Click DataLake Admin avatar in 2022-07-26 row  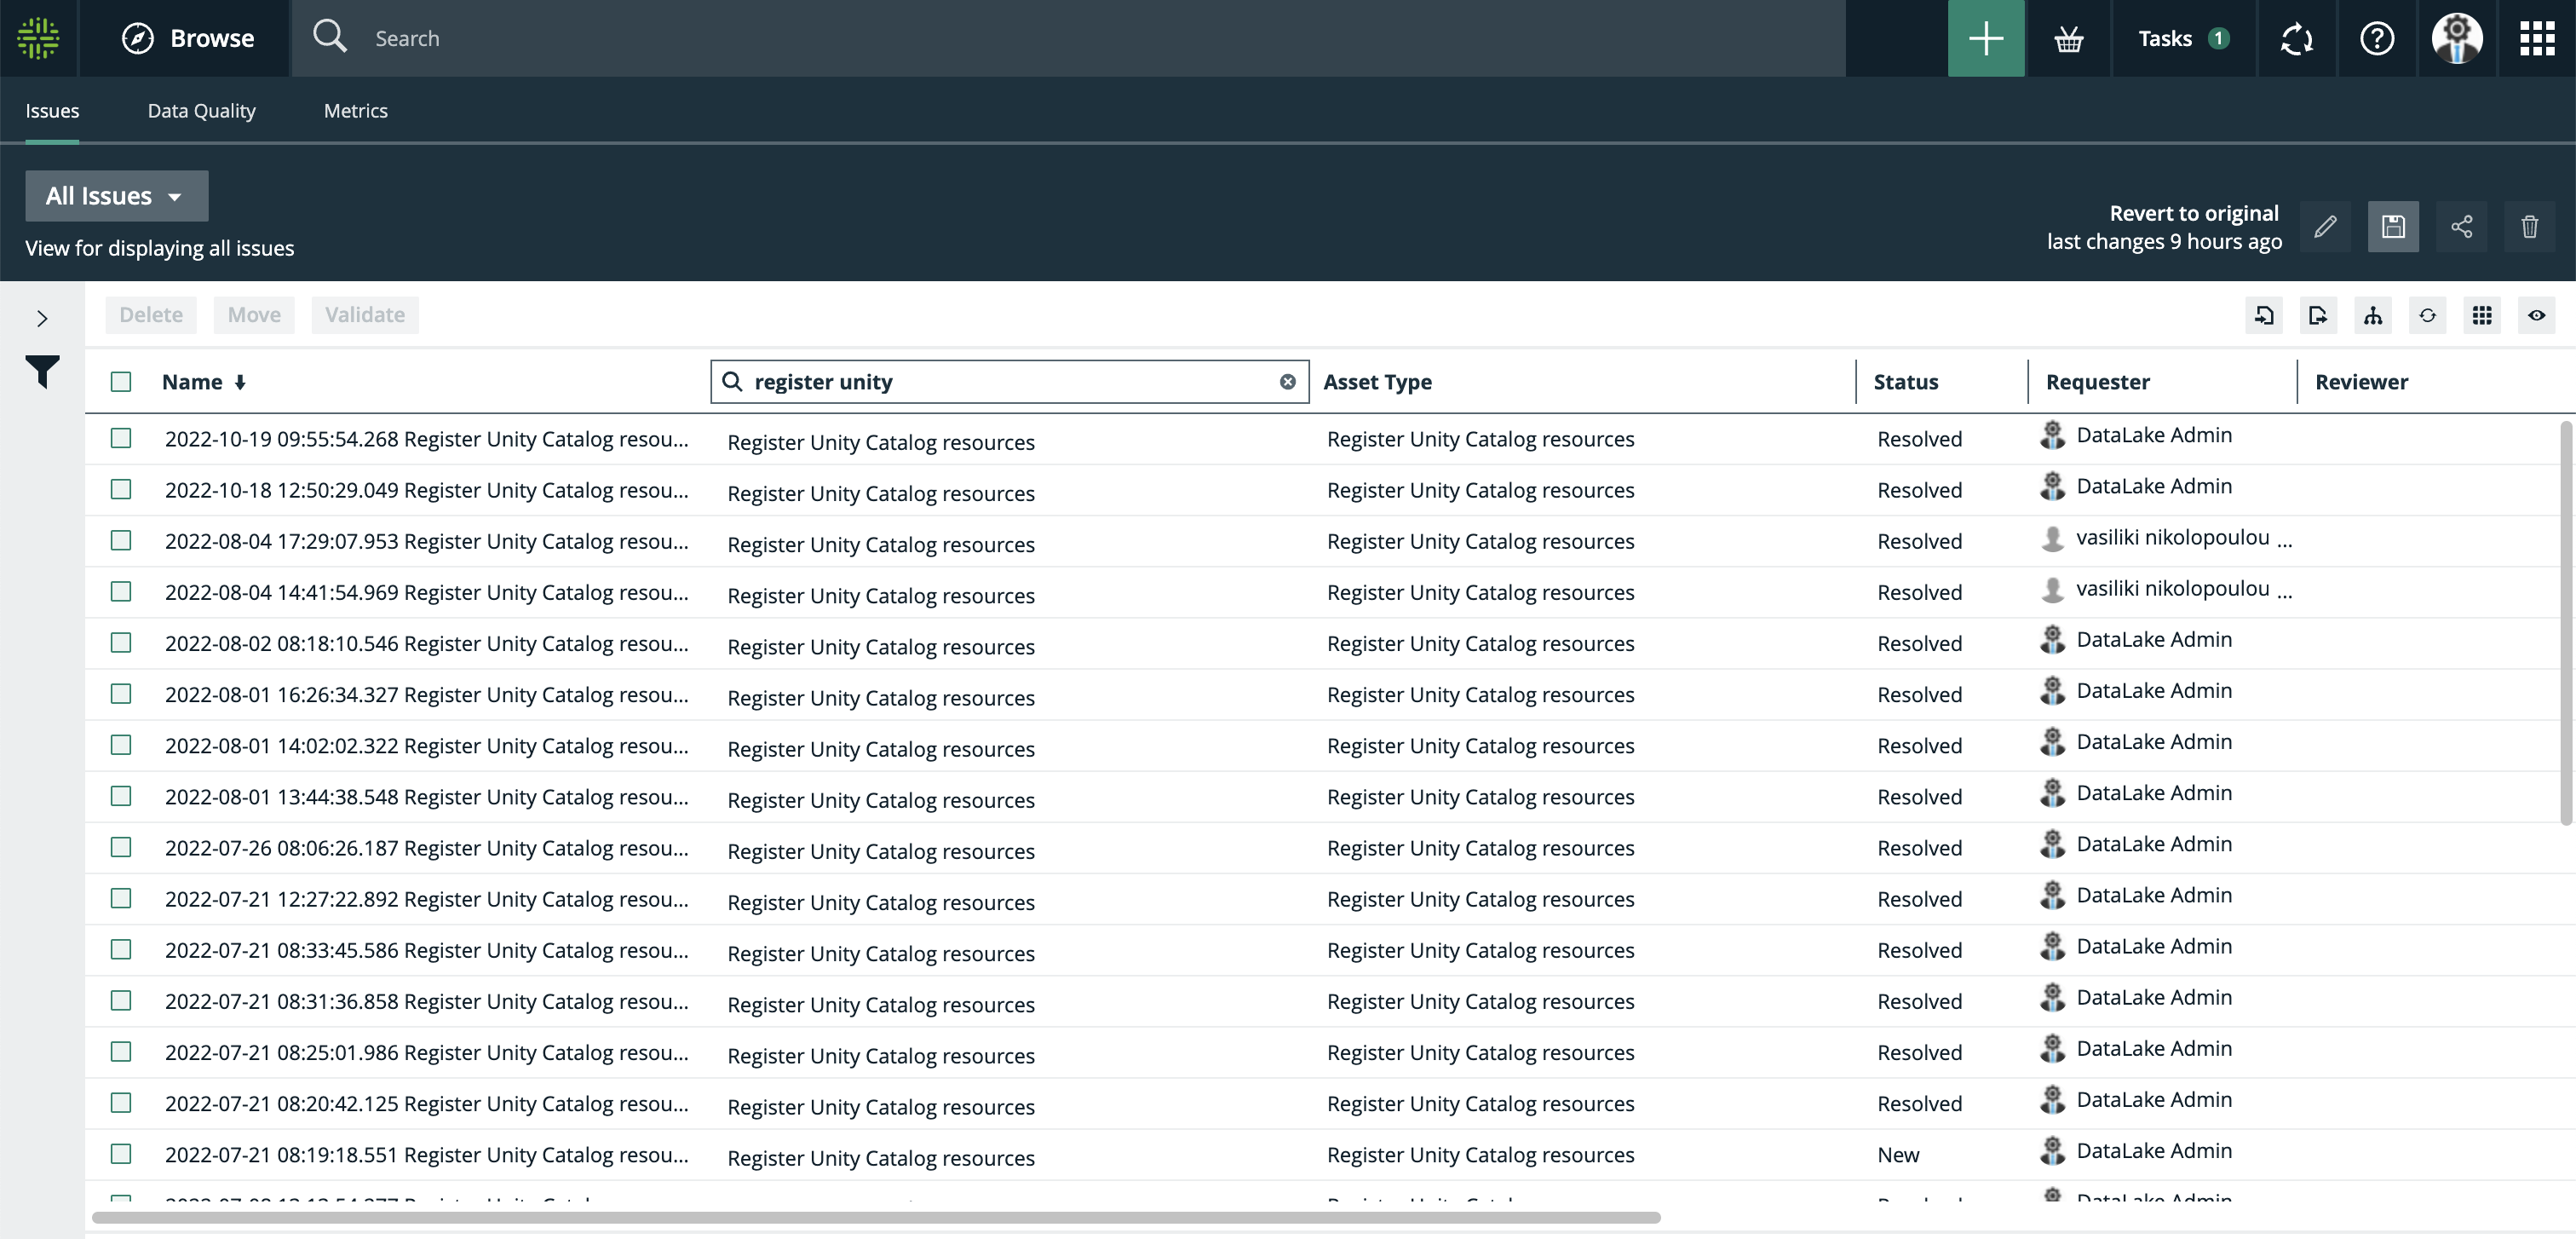click(2052, 844)
